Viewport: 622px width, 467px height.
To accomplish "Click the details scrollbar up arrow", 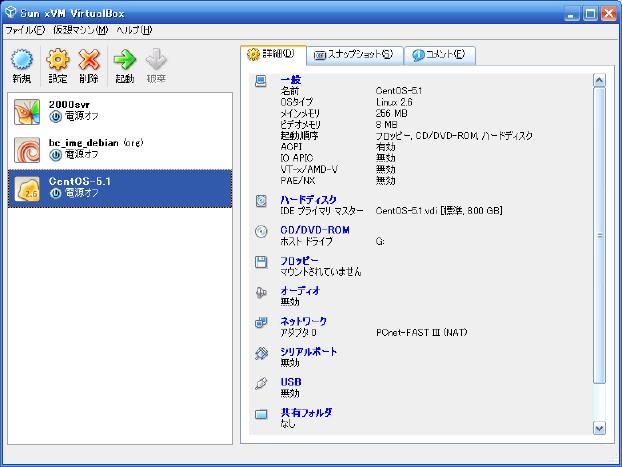I will [599, 81].
